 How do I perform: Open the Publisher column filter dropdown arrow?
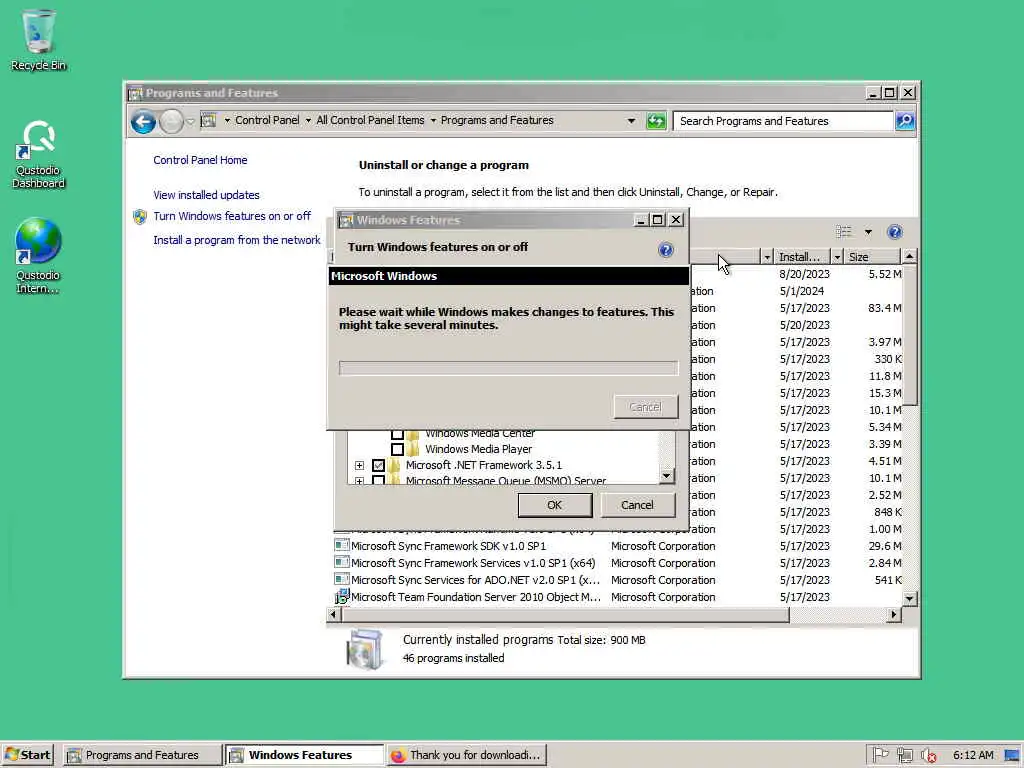(767, 257)
